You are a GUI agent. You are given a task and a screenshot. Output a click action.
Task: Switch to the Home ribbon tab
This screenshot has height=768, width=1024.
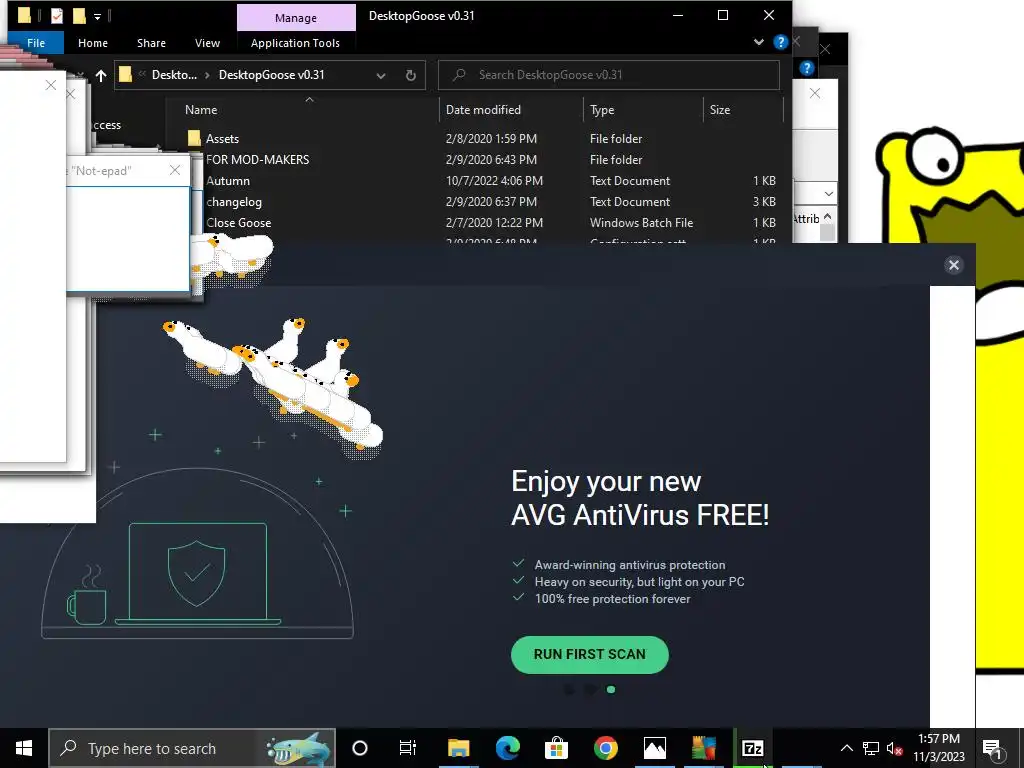93,43
